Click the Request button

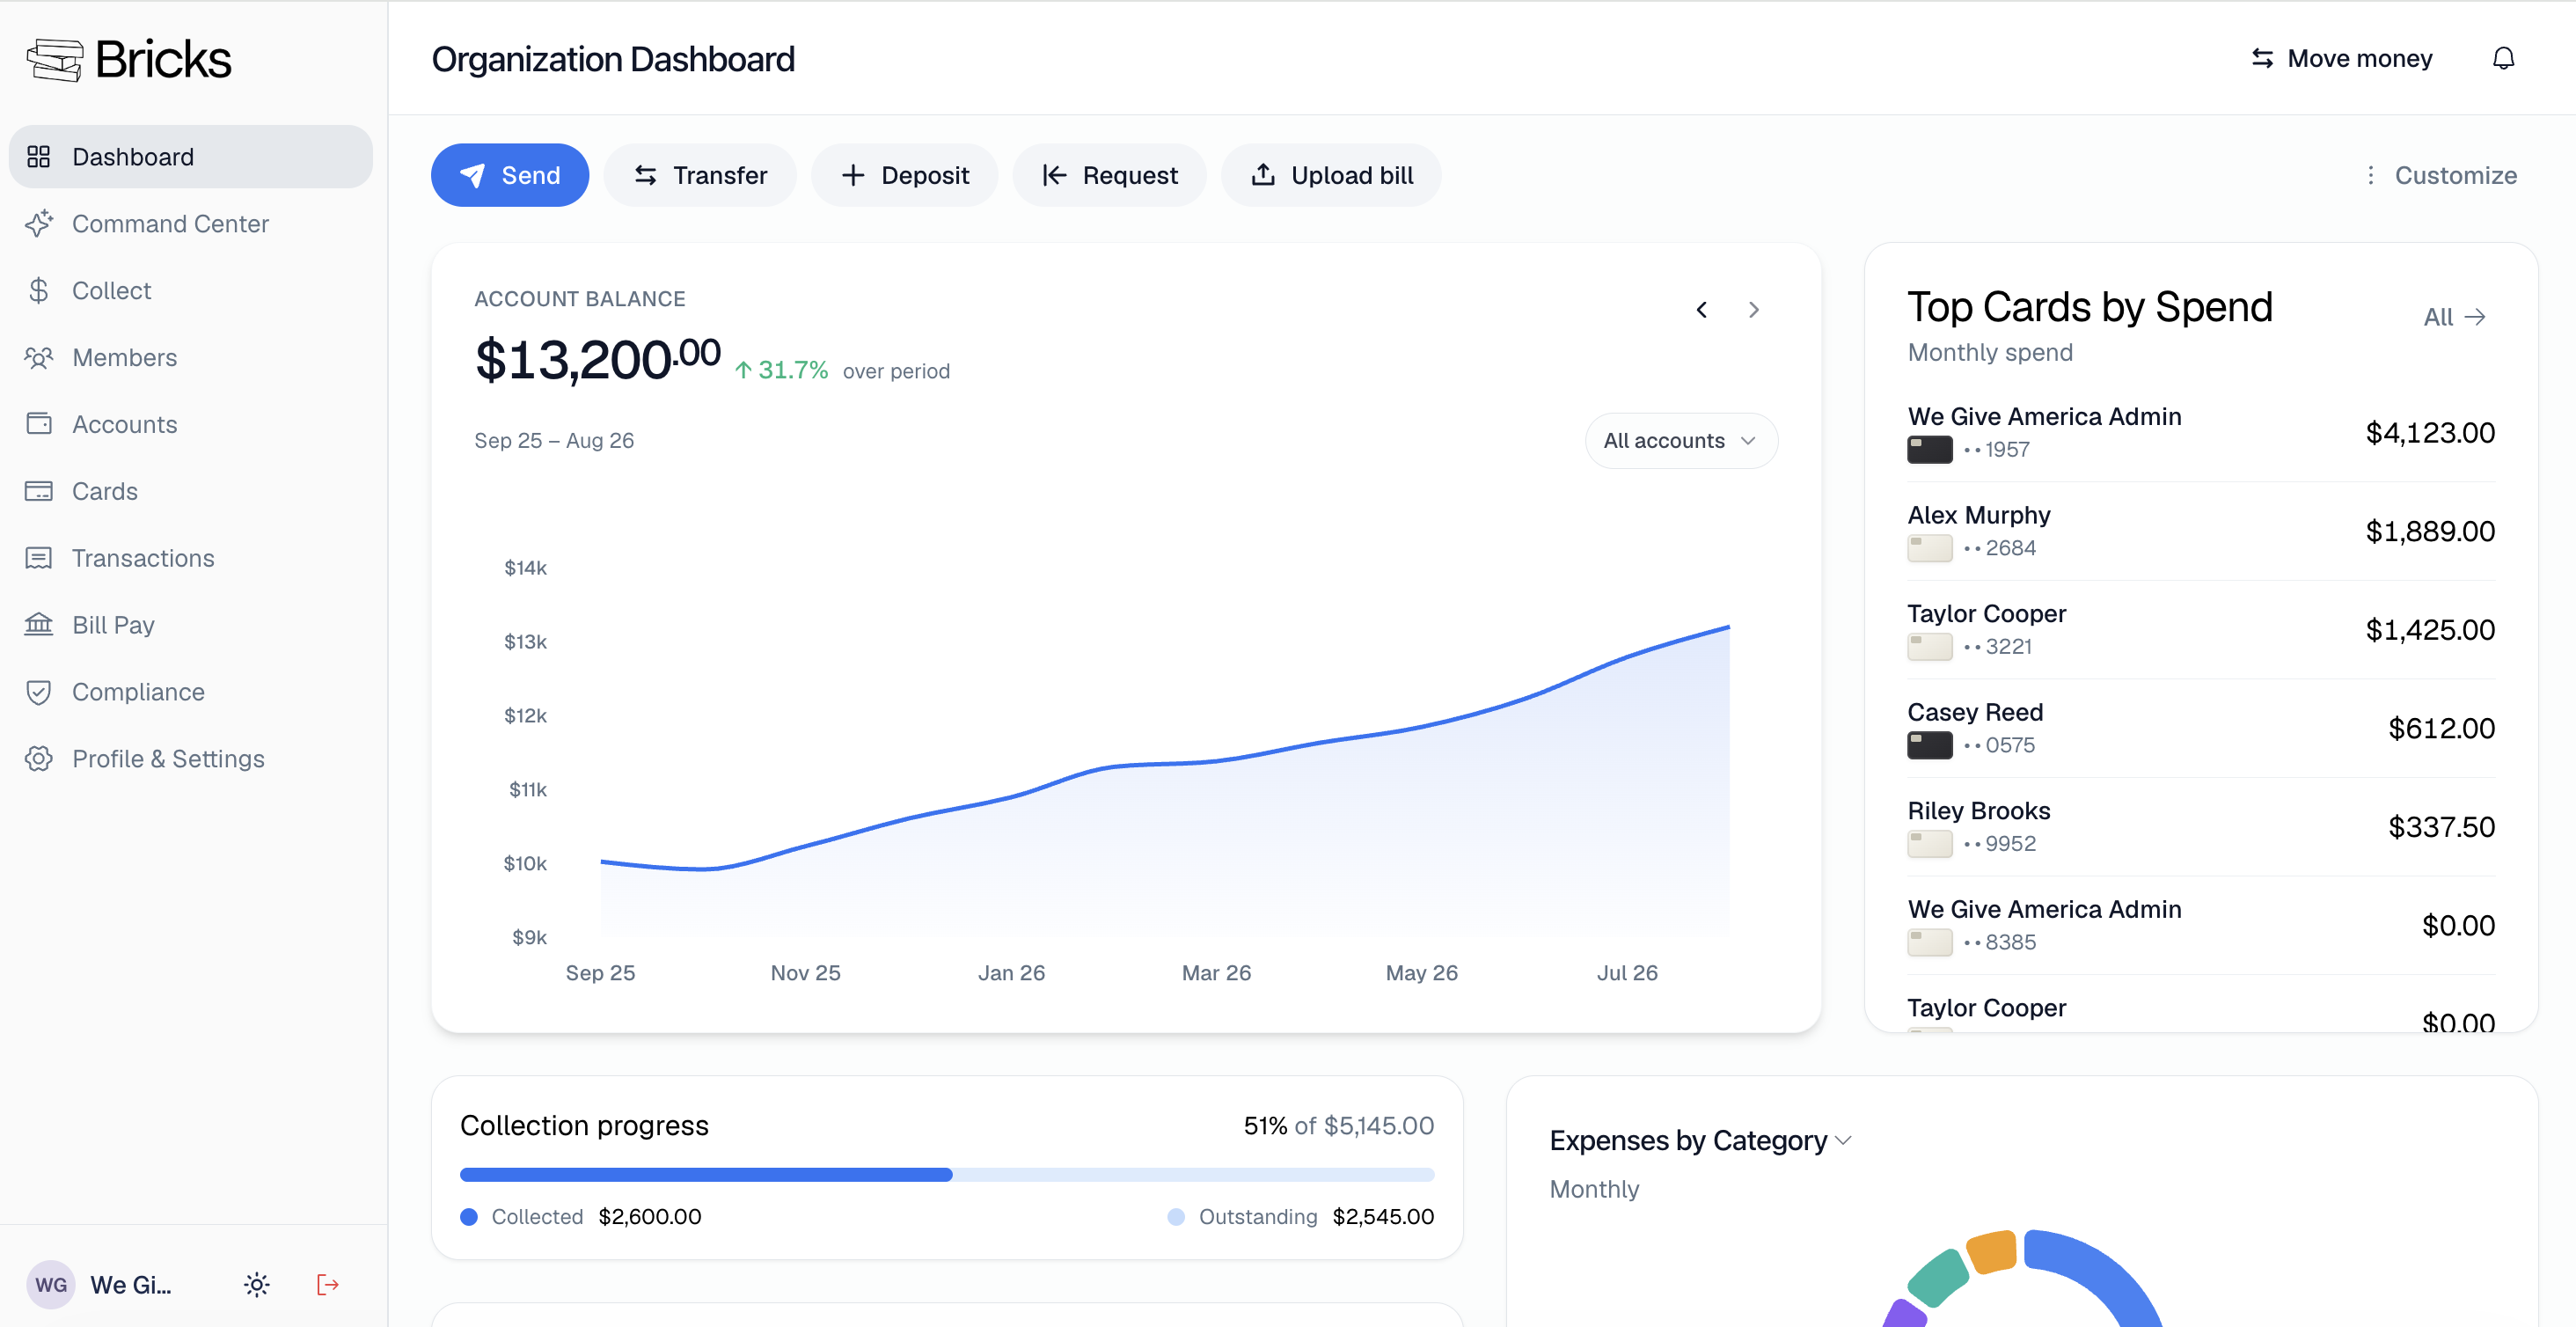point(1110,175)
